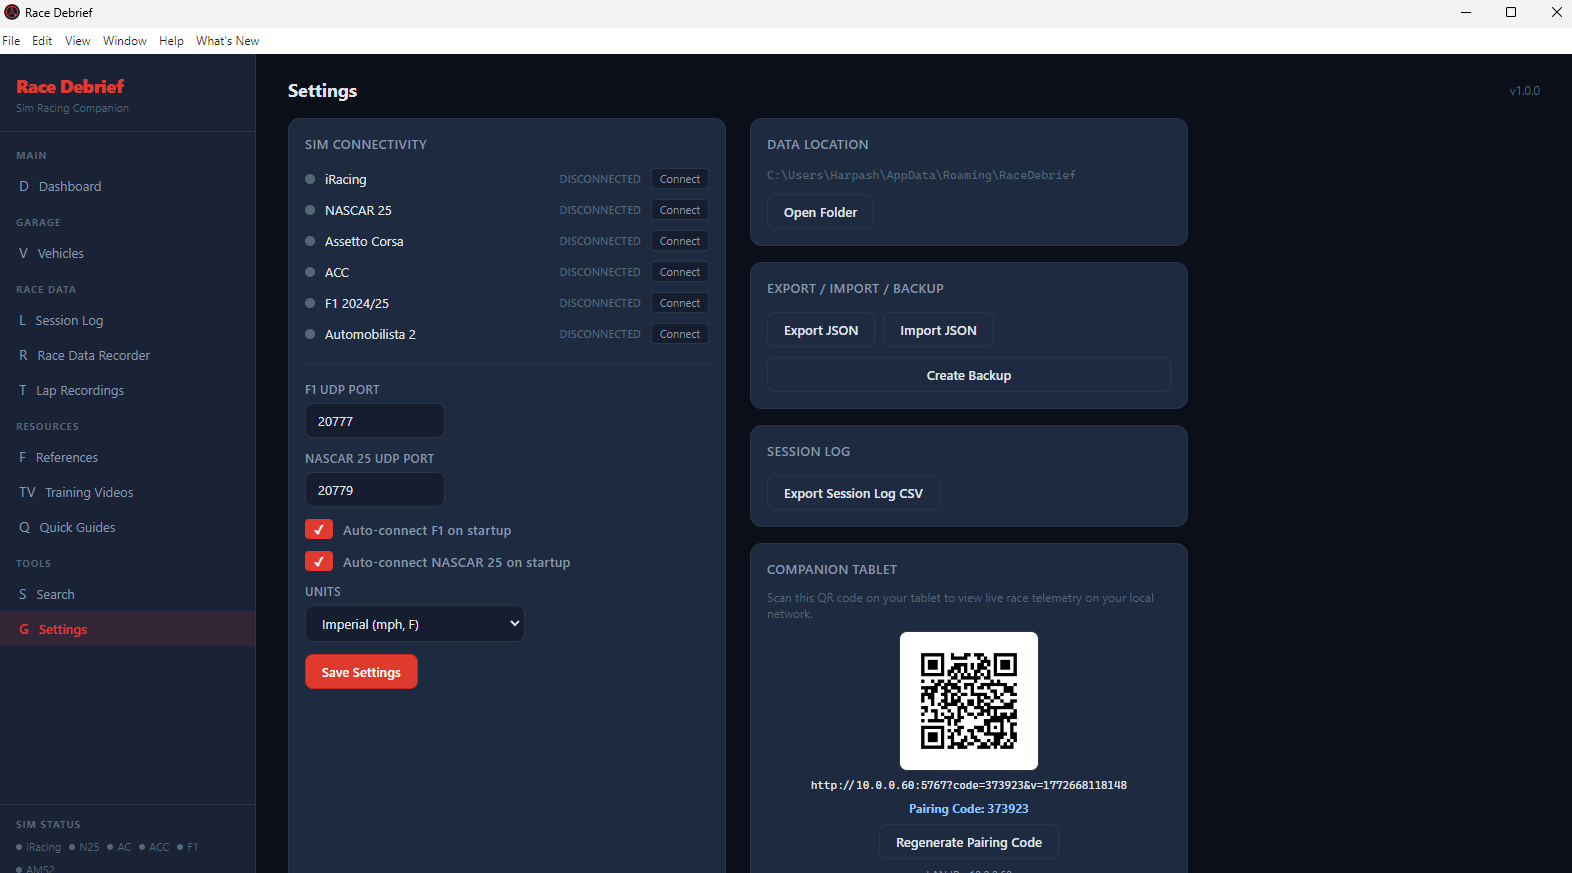Expand the Units dropdown
Image resolution: width=1572 pixels, height=873 pixels.
pos(415,624)
